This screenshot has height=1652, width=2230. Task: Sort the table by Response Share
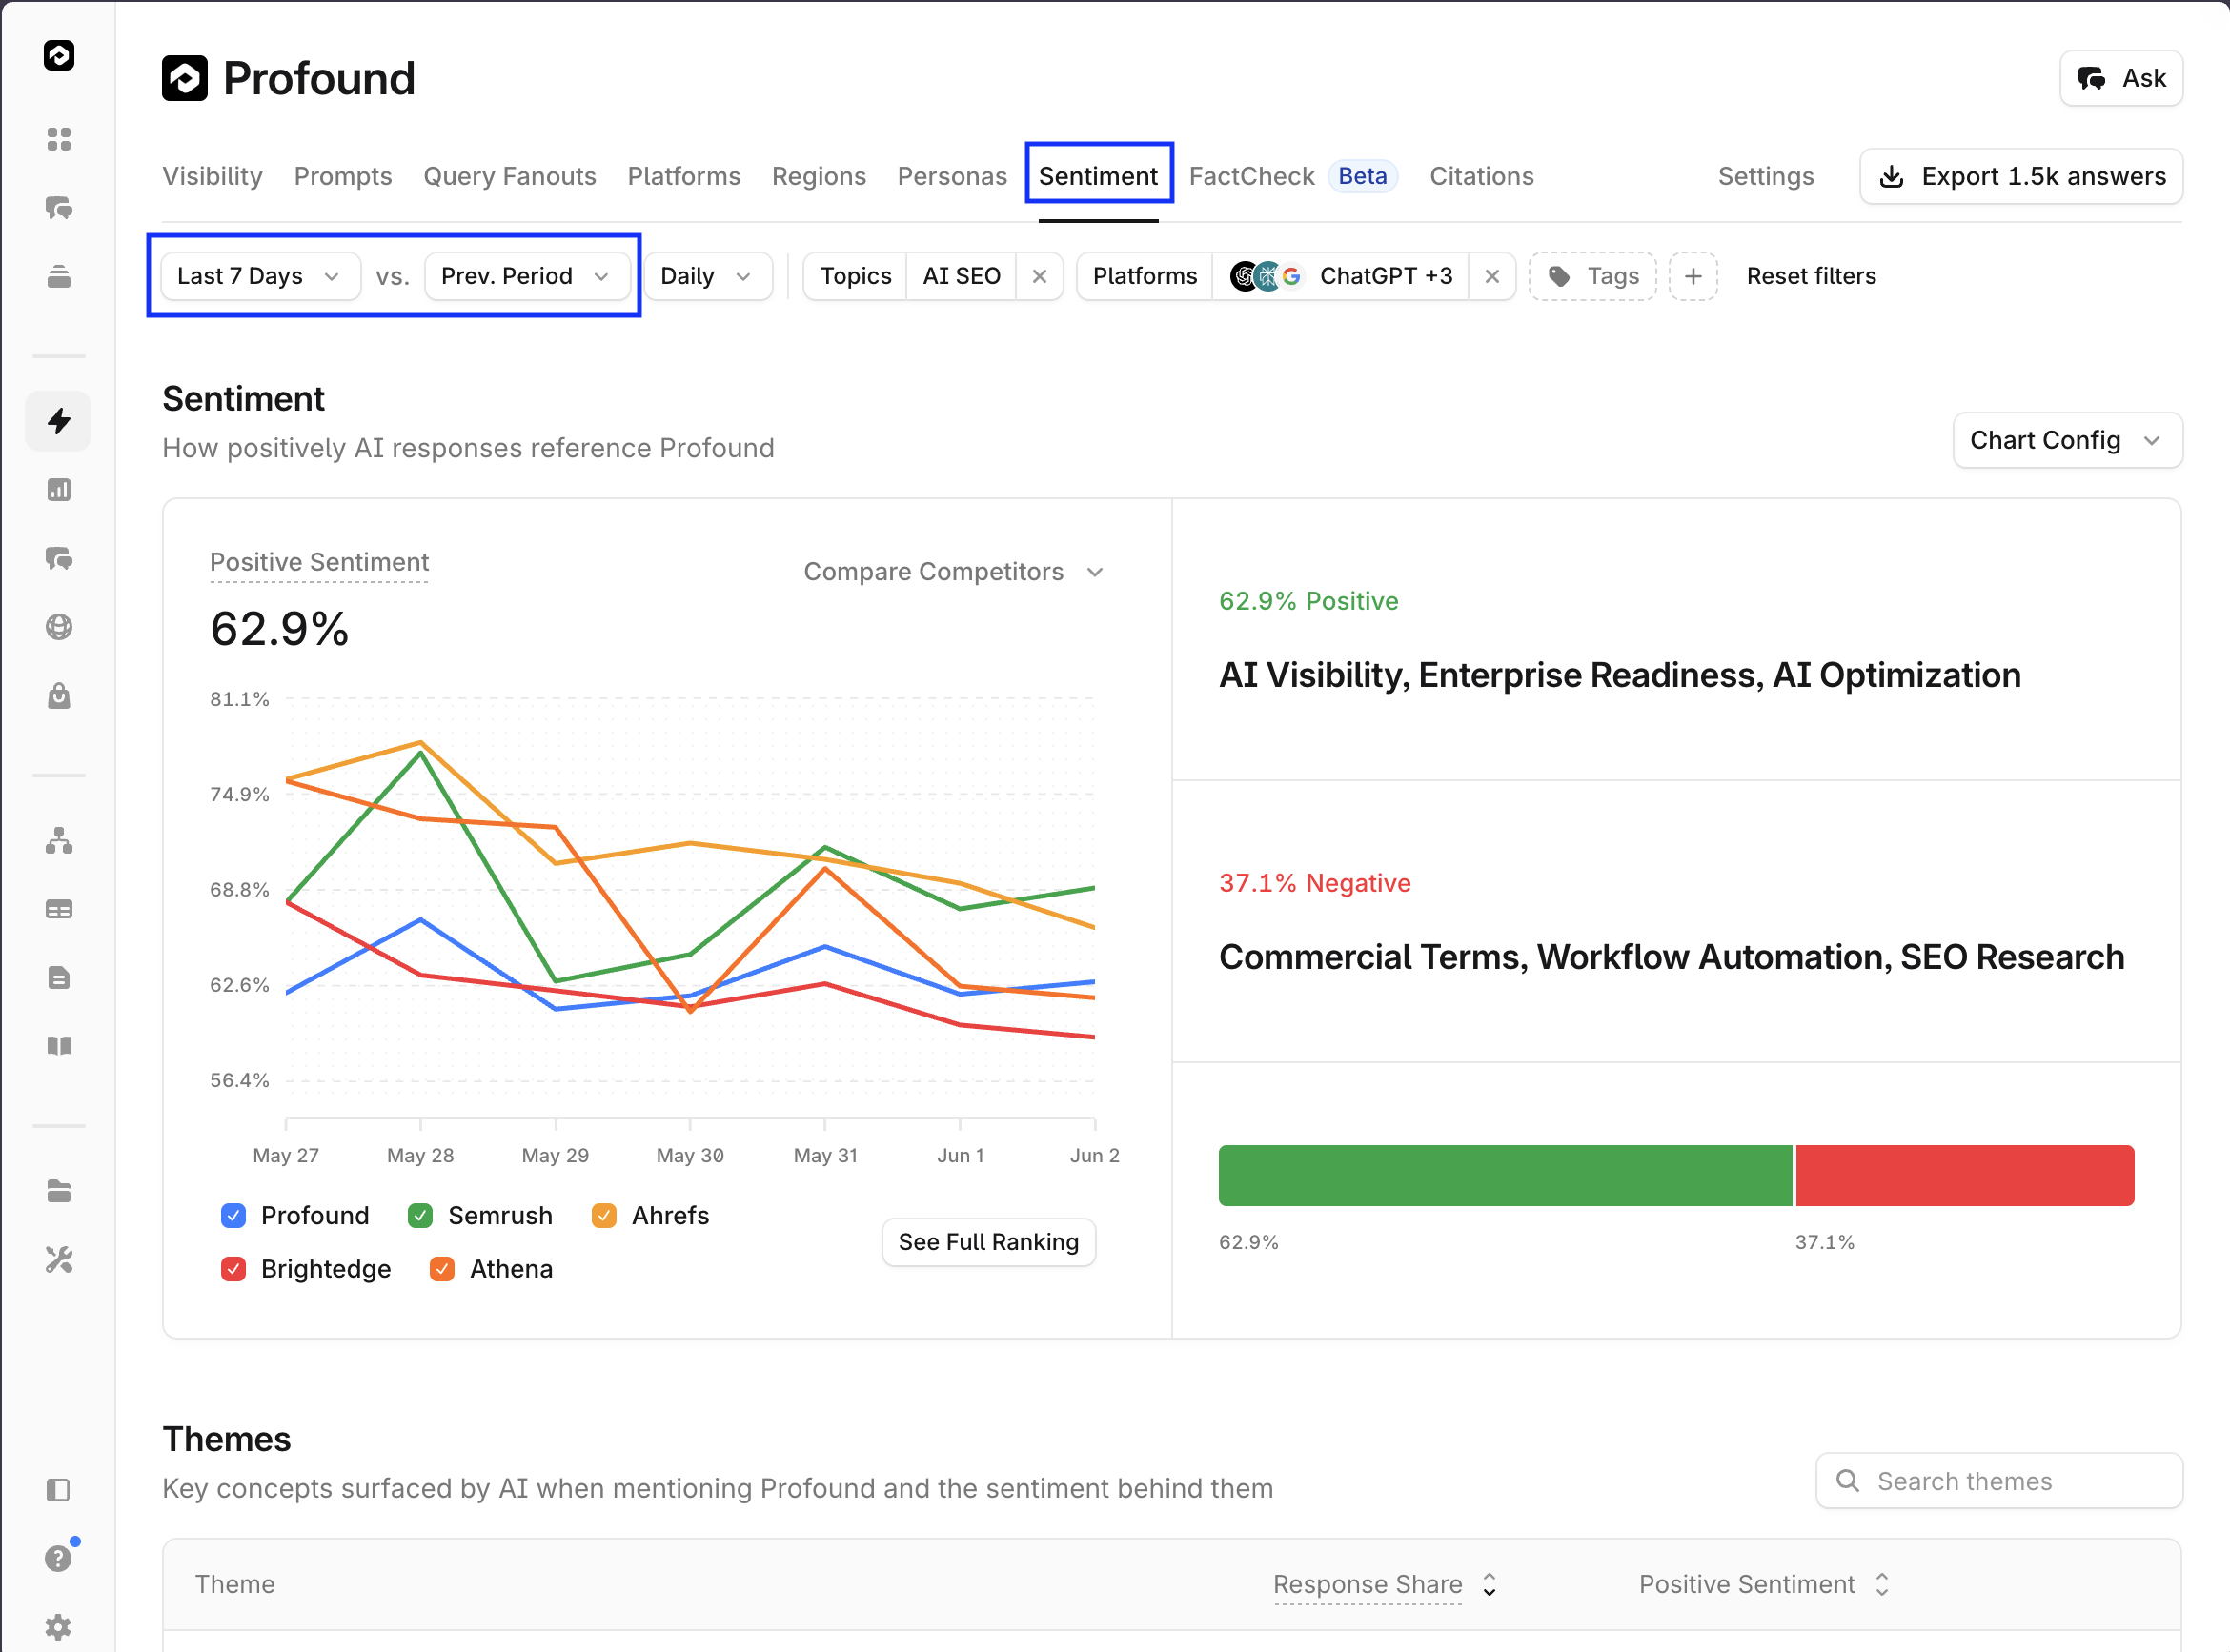tap(1384, 1584)
